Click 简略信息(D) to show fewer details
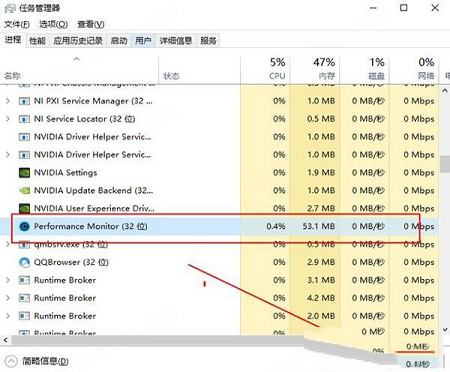The image size is (450, 372). tap(45, 361)
